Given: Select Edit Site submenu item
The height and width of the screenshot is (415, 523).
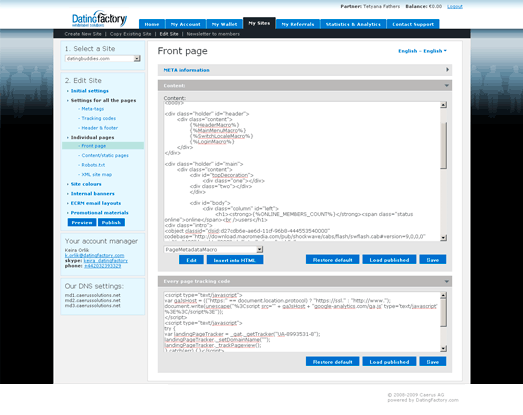Looking at the screenshot, I should coord(169,34).
